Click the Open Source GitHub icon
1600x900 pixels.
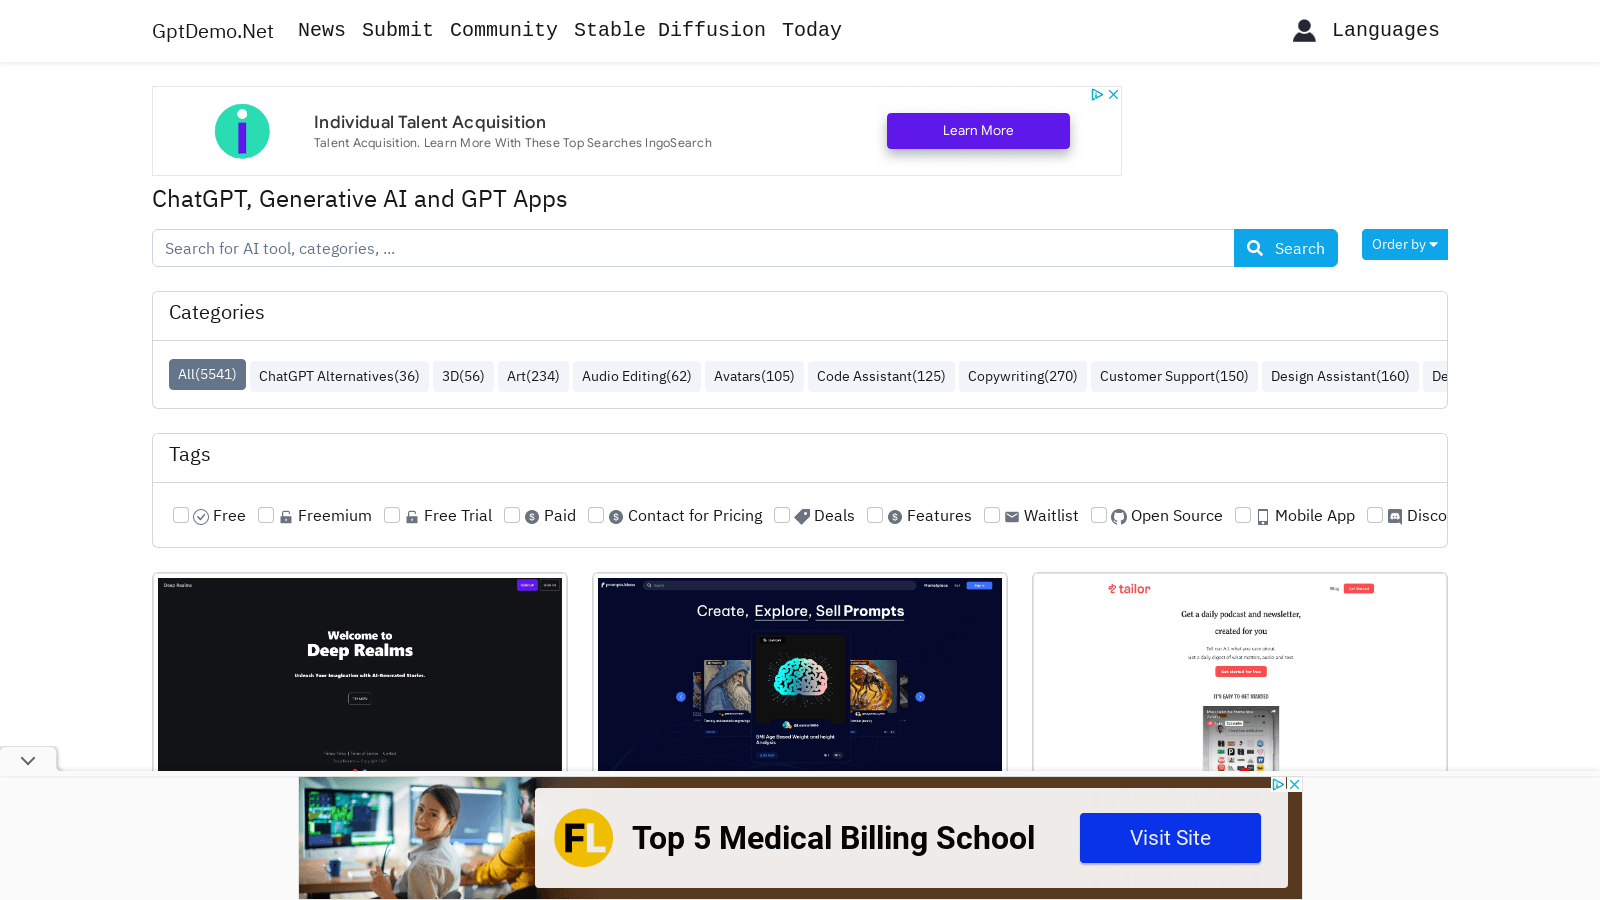click(1119, 517)
